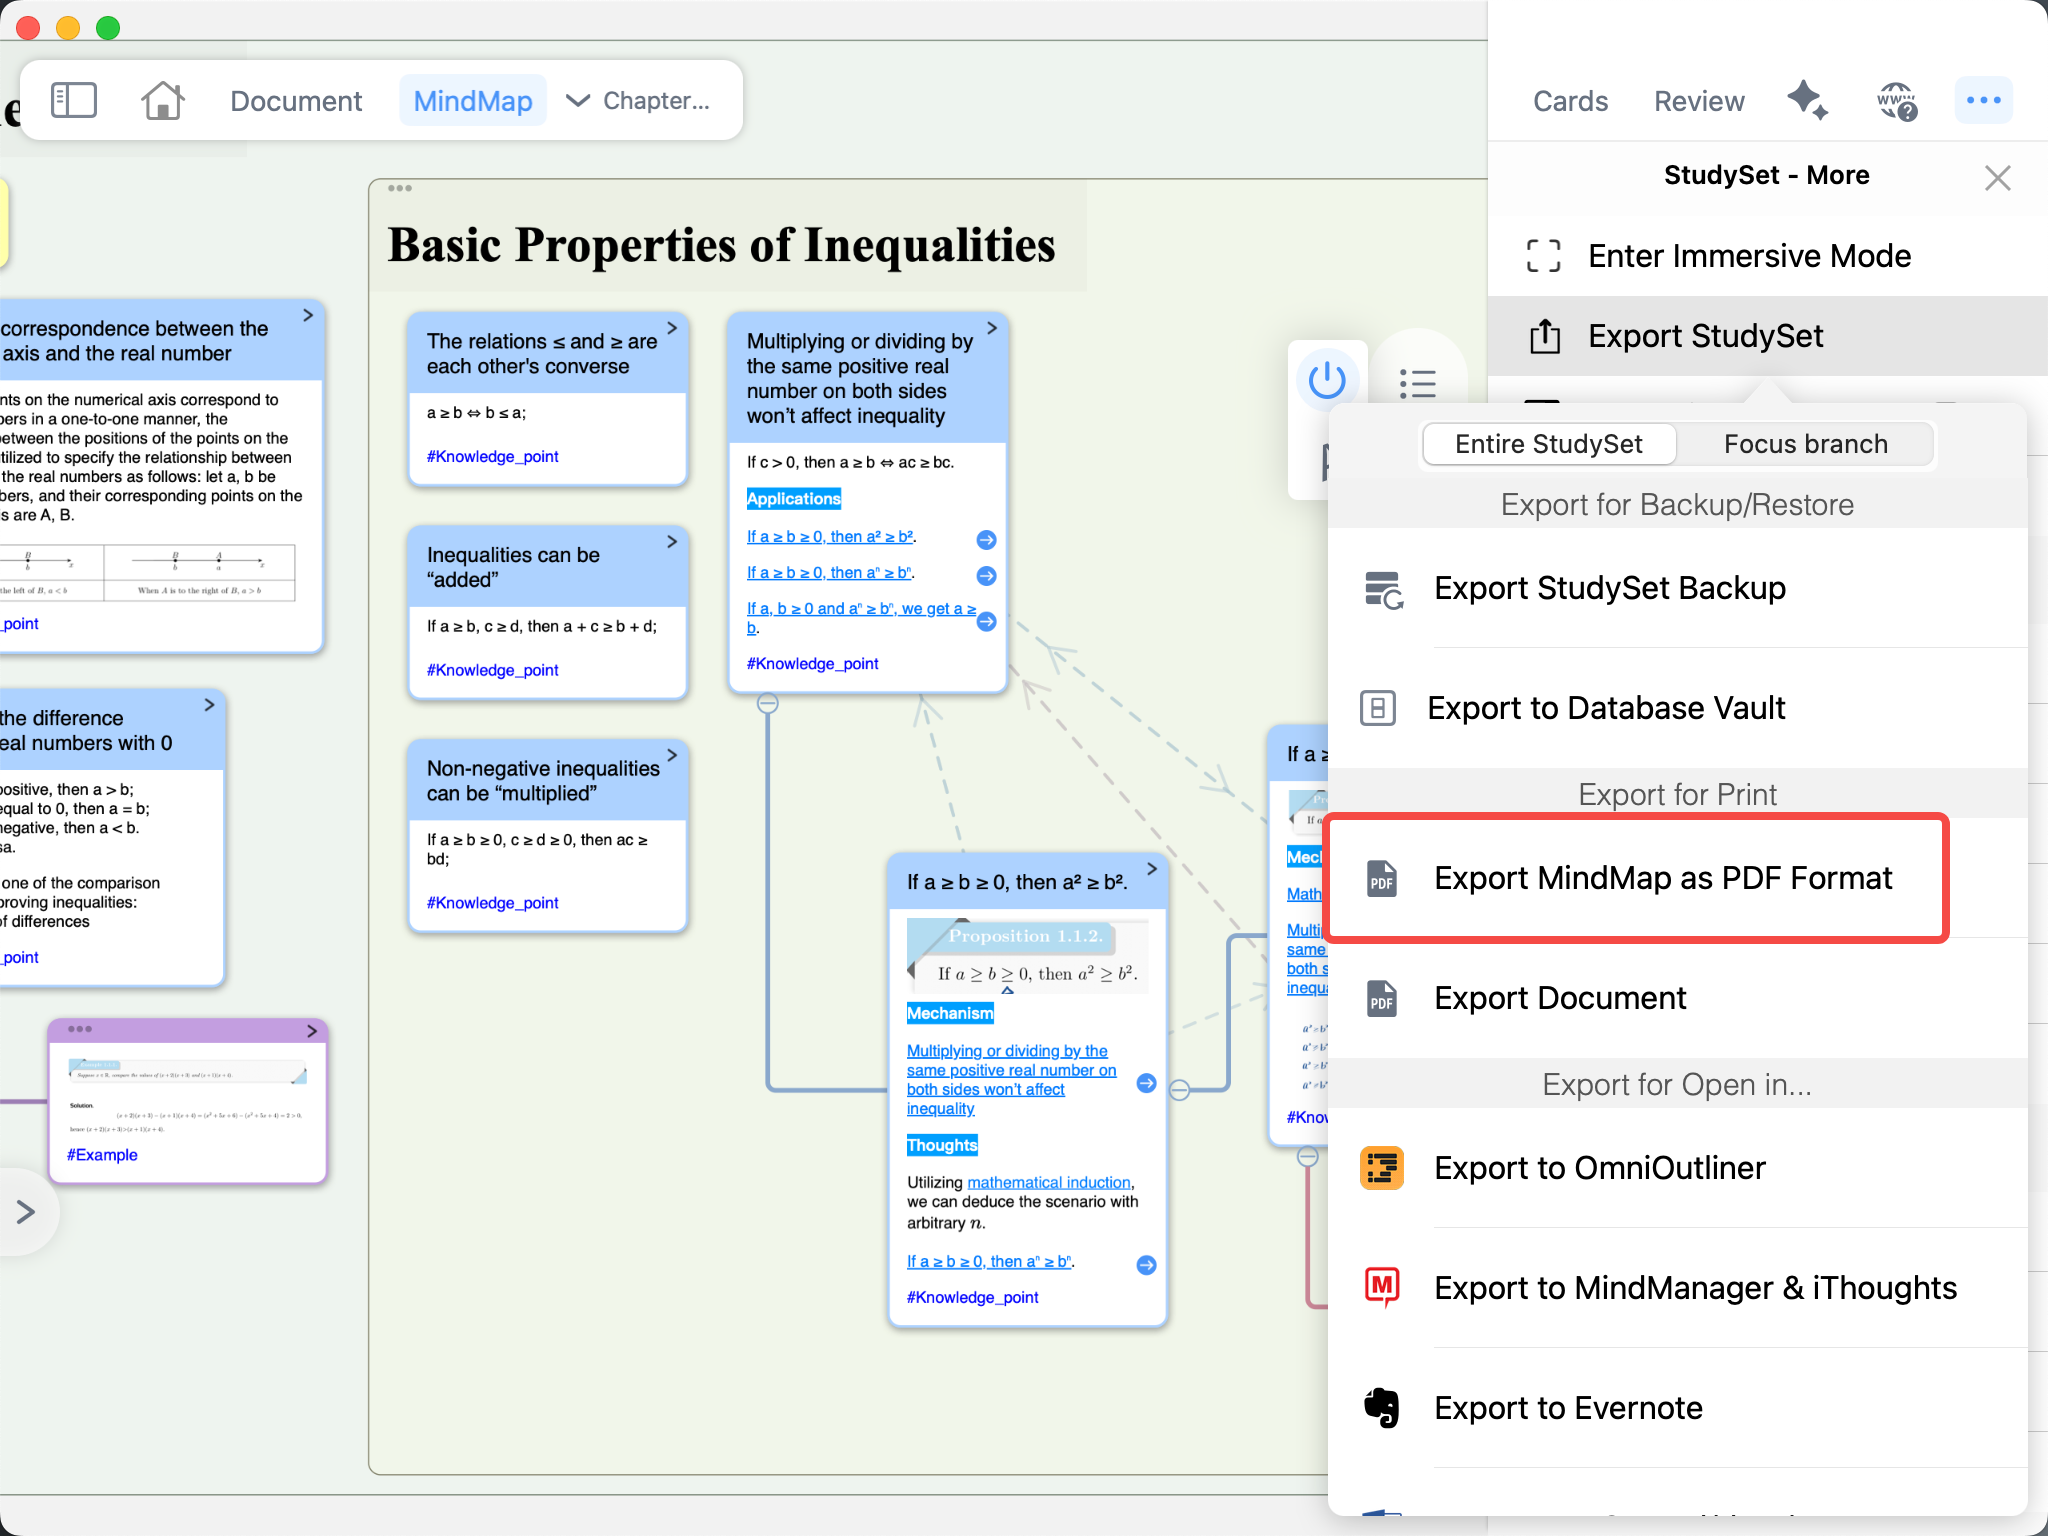Switch to the Document tab
Viewport: 2048px width, 1536px height.
(x=296, y=101)
